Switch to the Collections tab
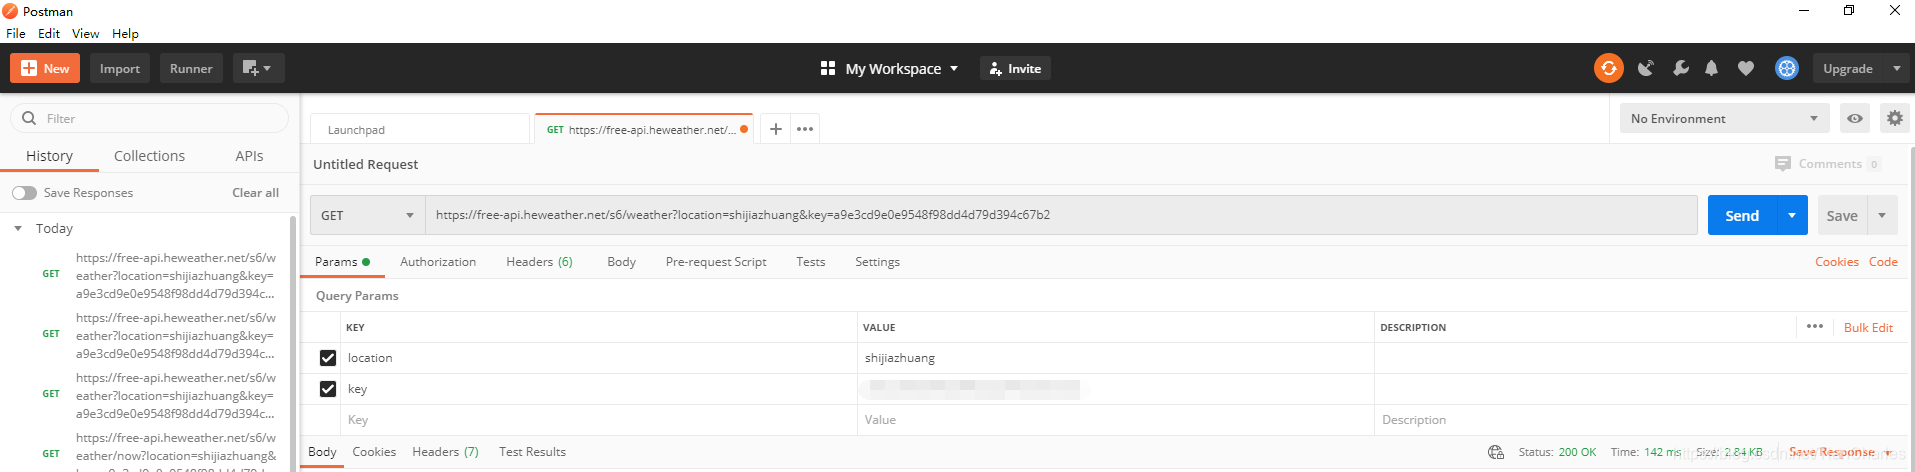The height and width of the screenshot is (472, 1915). click(149, 156)
